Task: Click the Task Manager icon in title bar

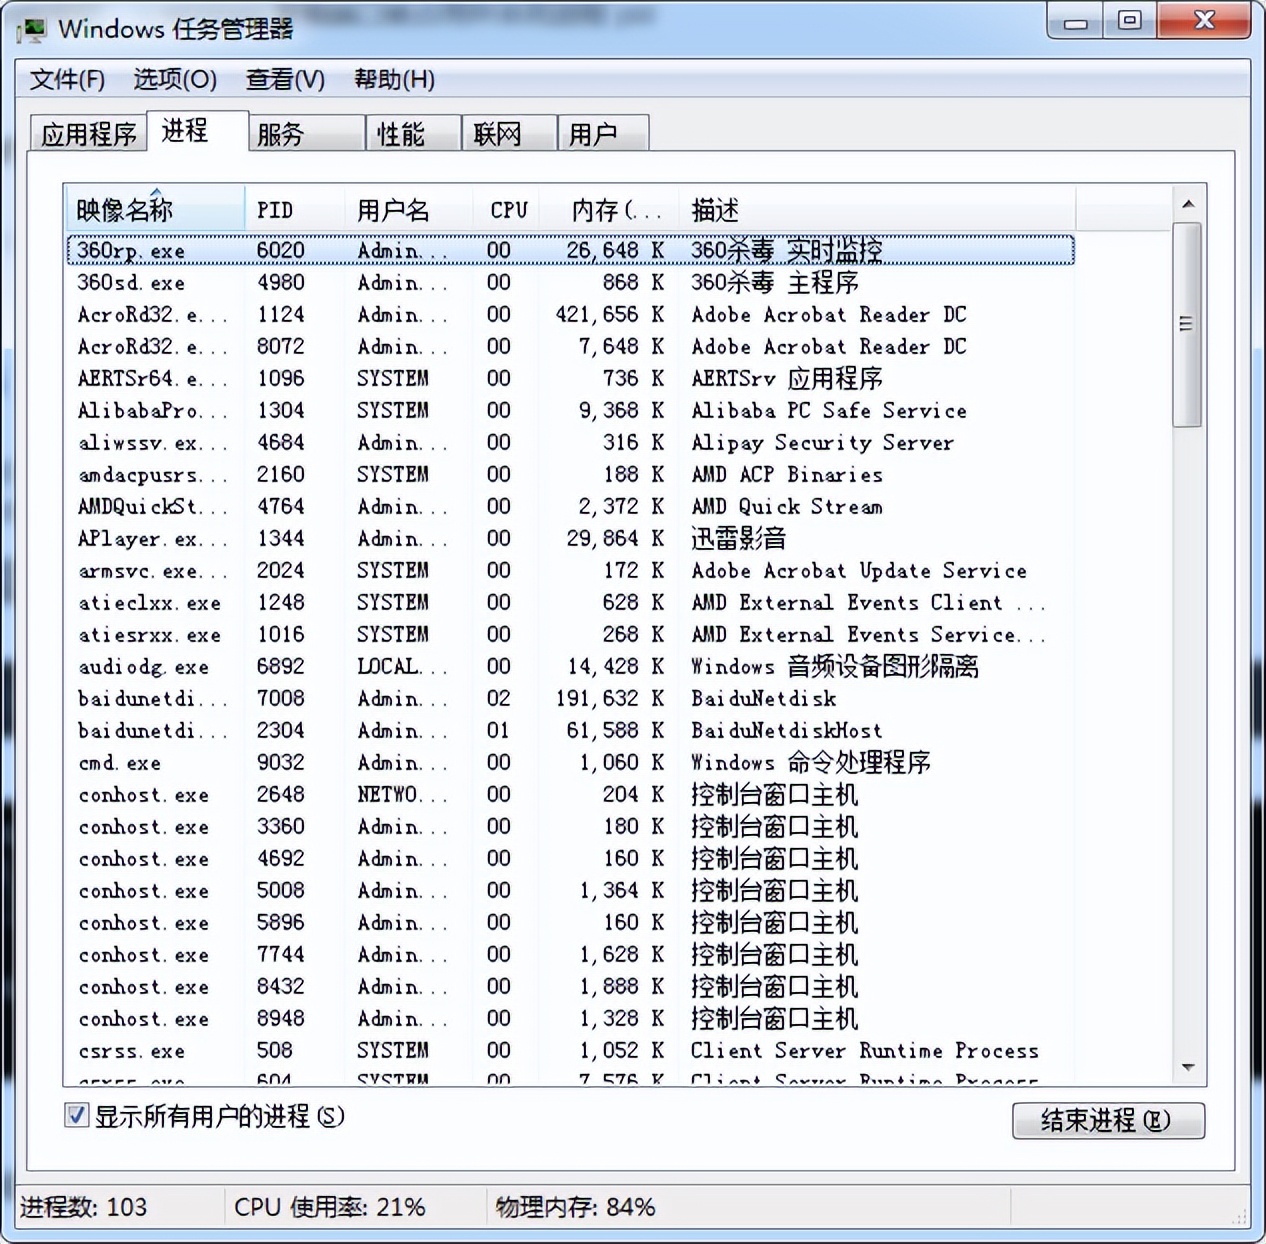Action: [x=32, y=30]
